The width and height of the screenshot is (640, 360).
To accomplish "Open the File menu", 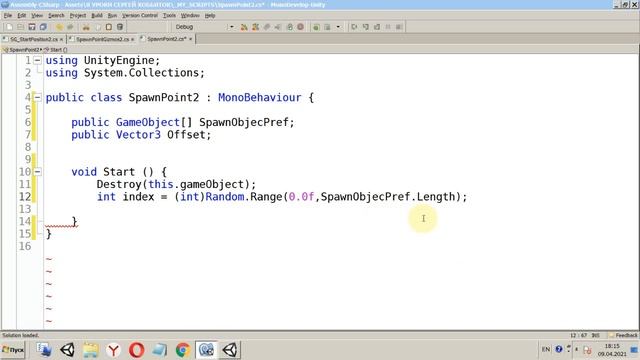I will tap(8, 16).
